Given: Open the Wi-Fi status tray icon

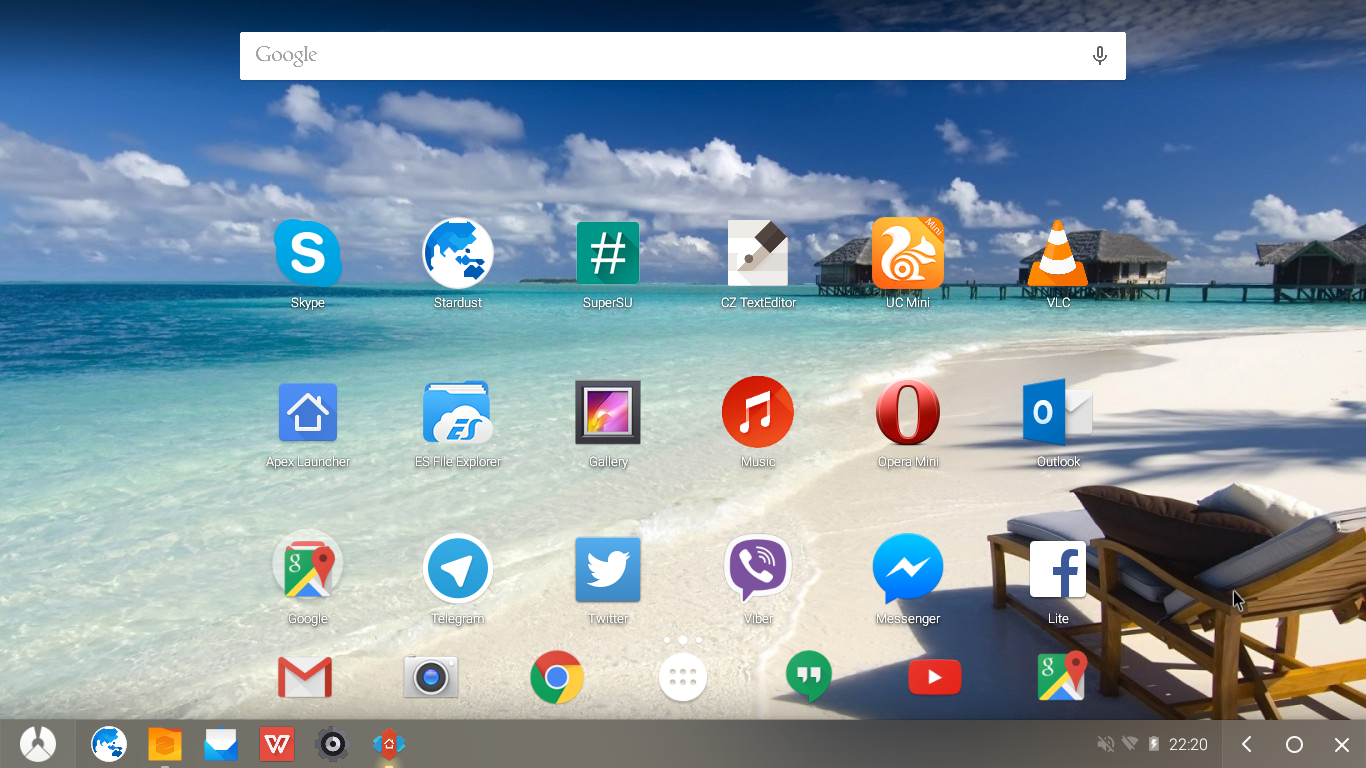Looking at the screenshot, I should pyautogui.click(x=1130, y=744).
